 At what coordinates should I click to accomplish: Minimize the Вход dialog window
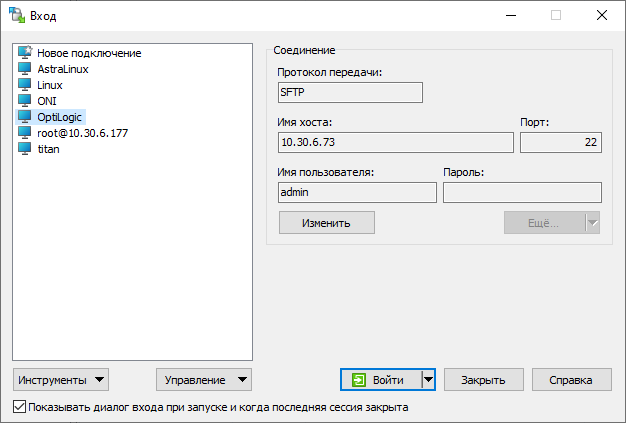coord(511,16)
